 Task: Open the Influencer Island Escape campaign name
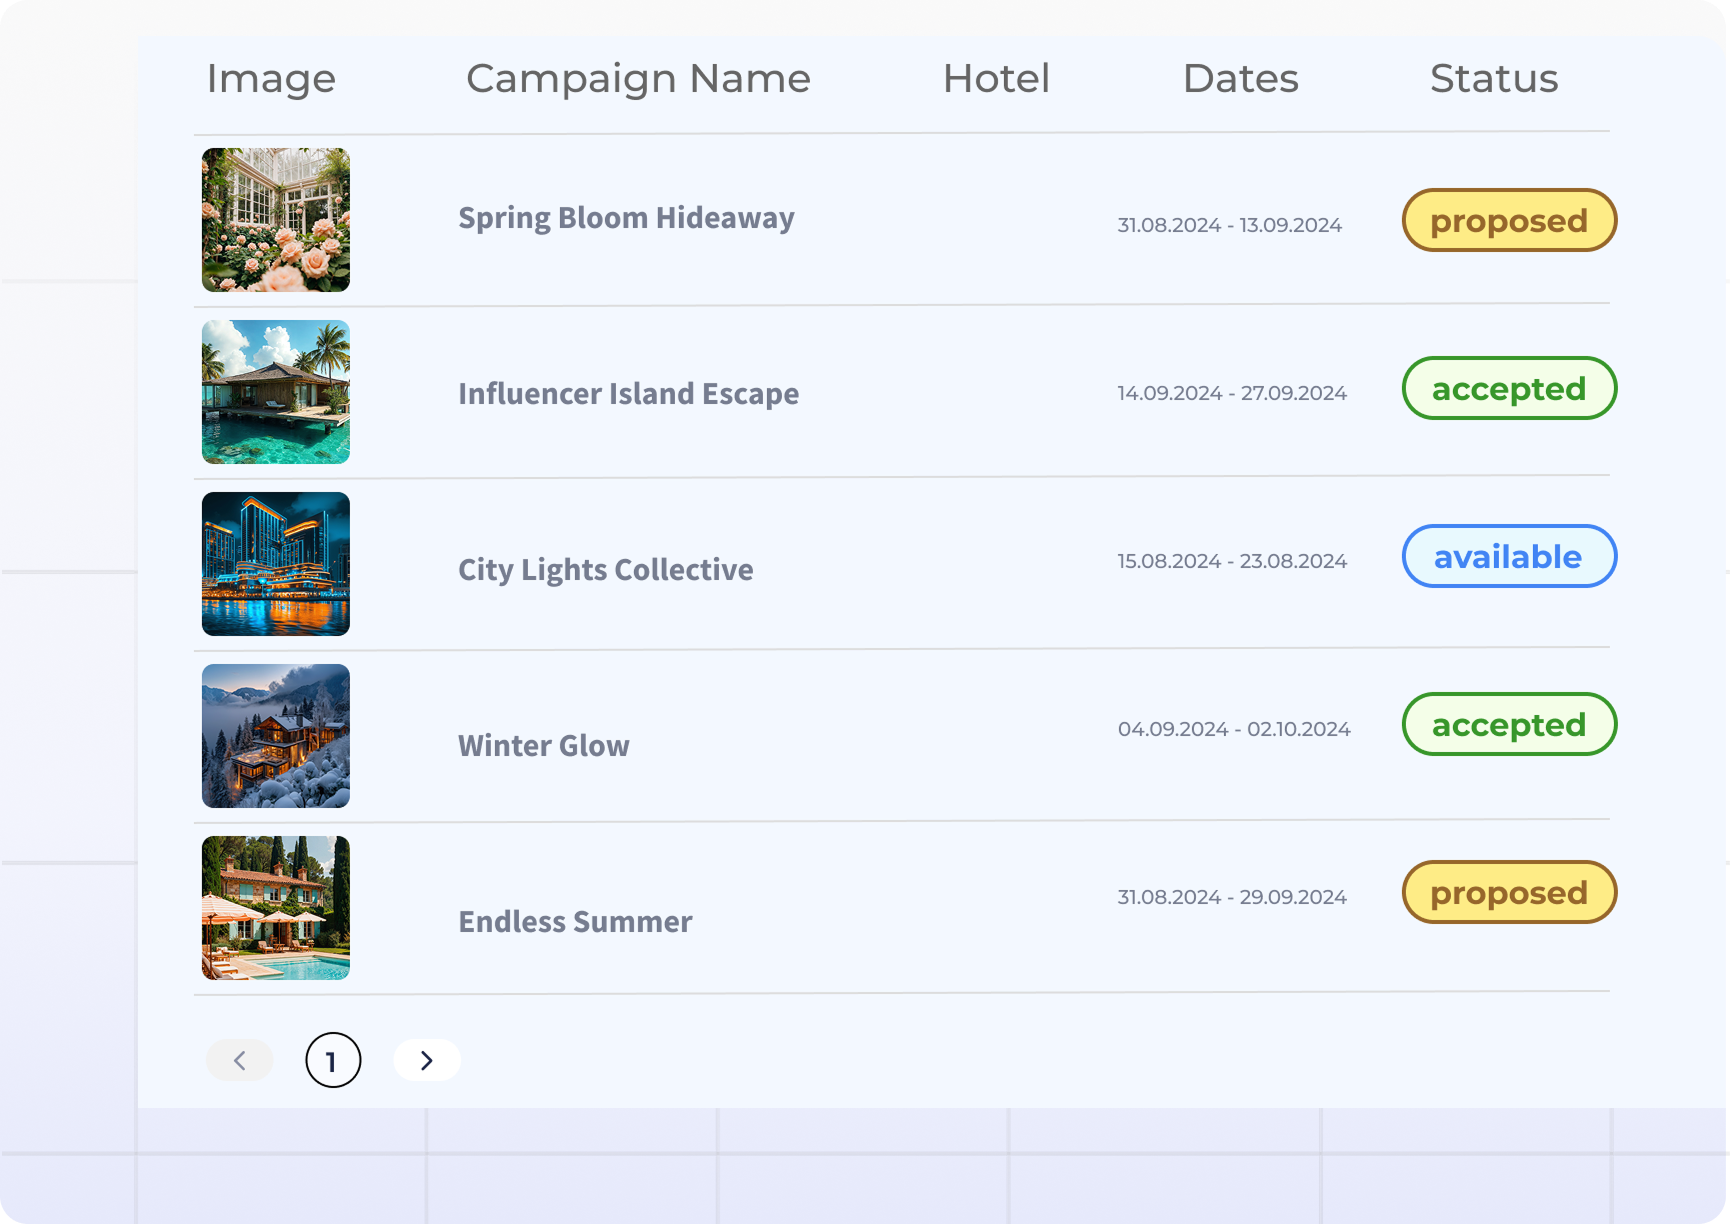(628, 394)
